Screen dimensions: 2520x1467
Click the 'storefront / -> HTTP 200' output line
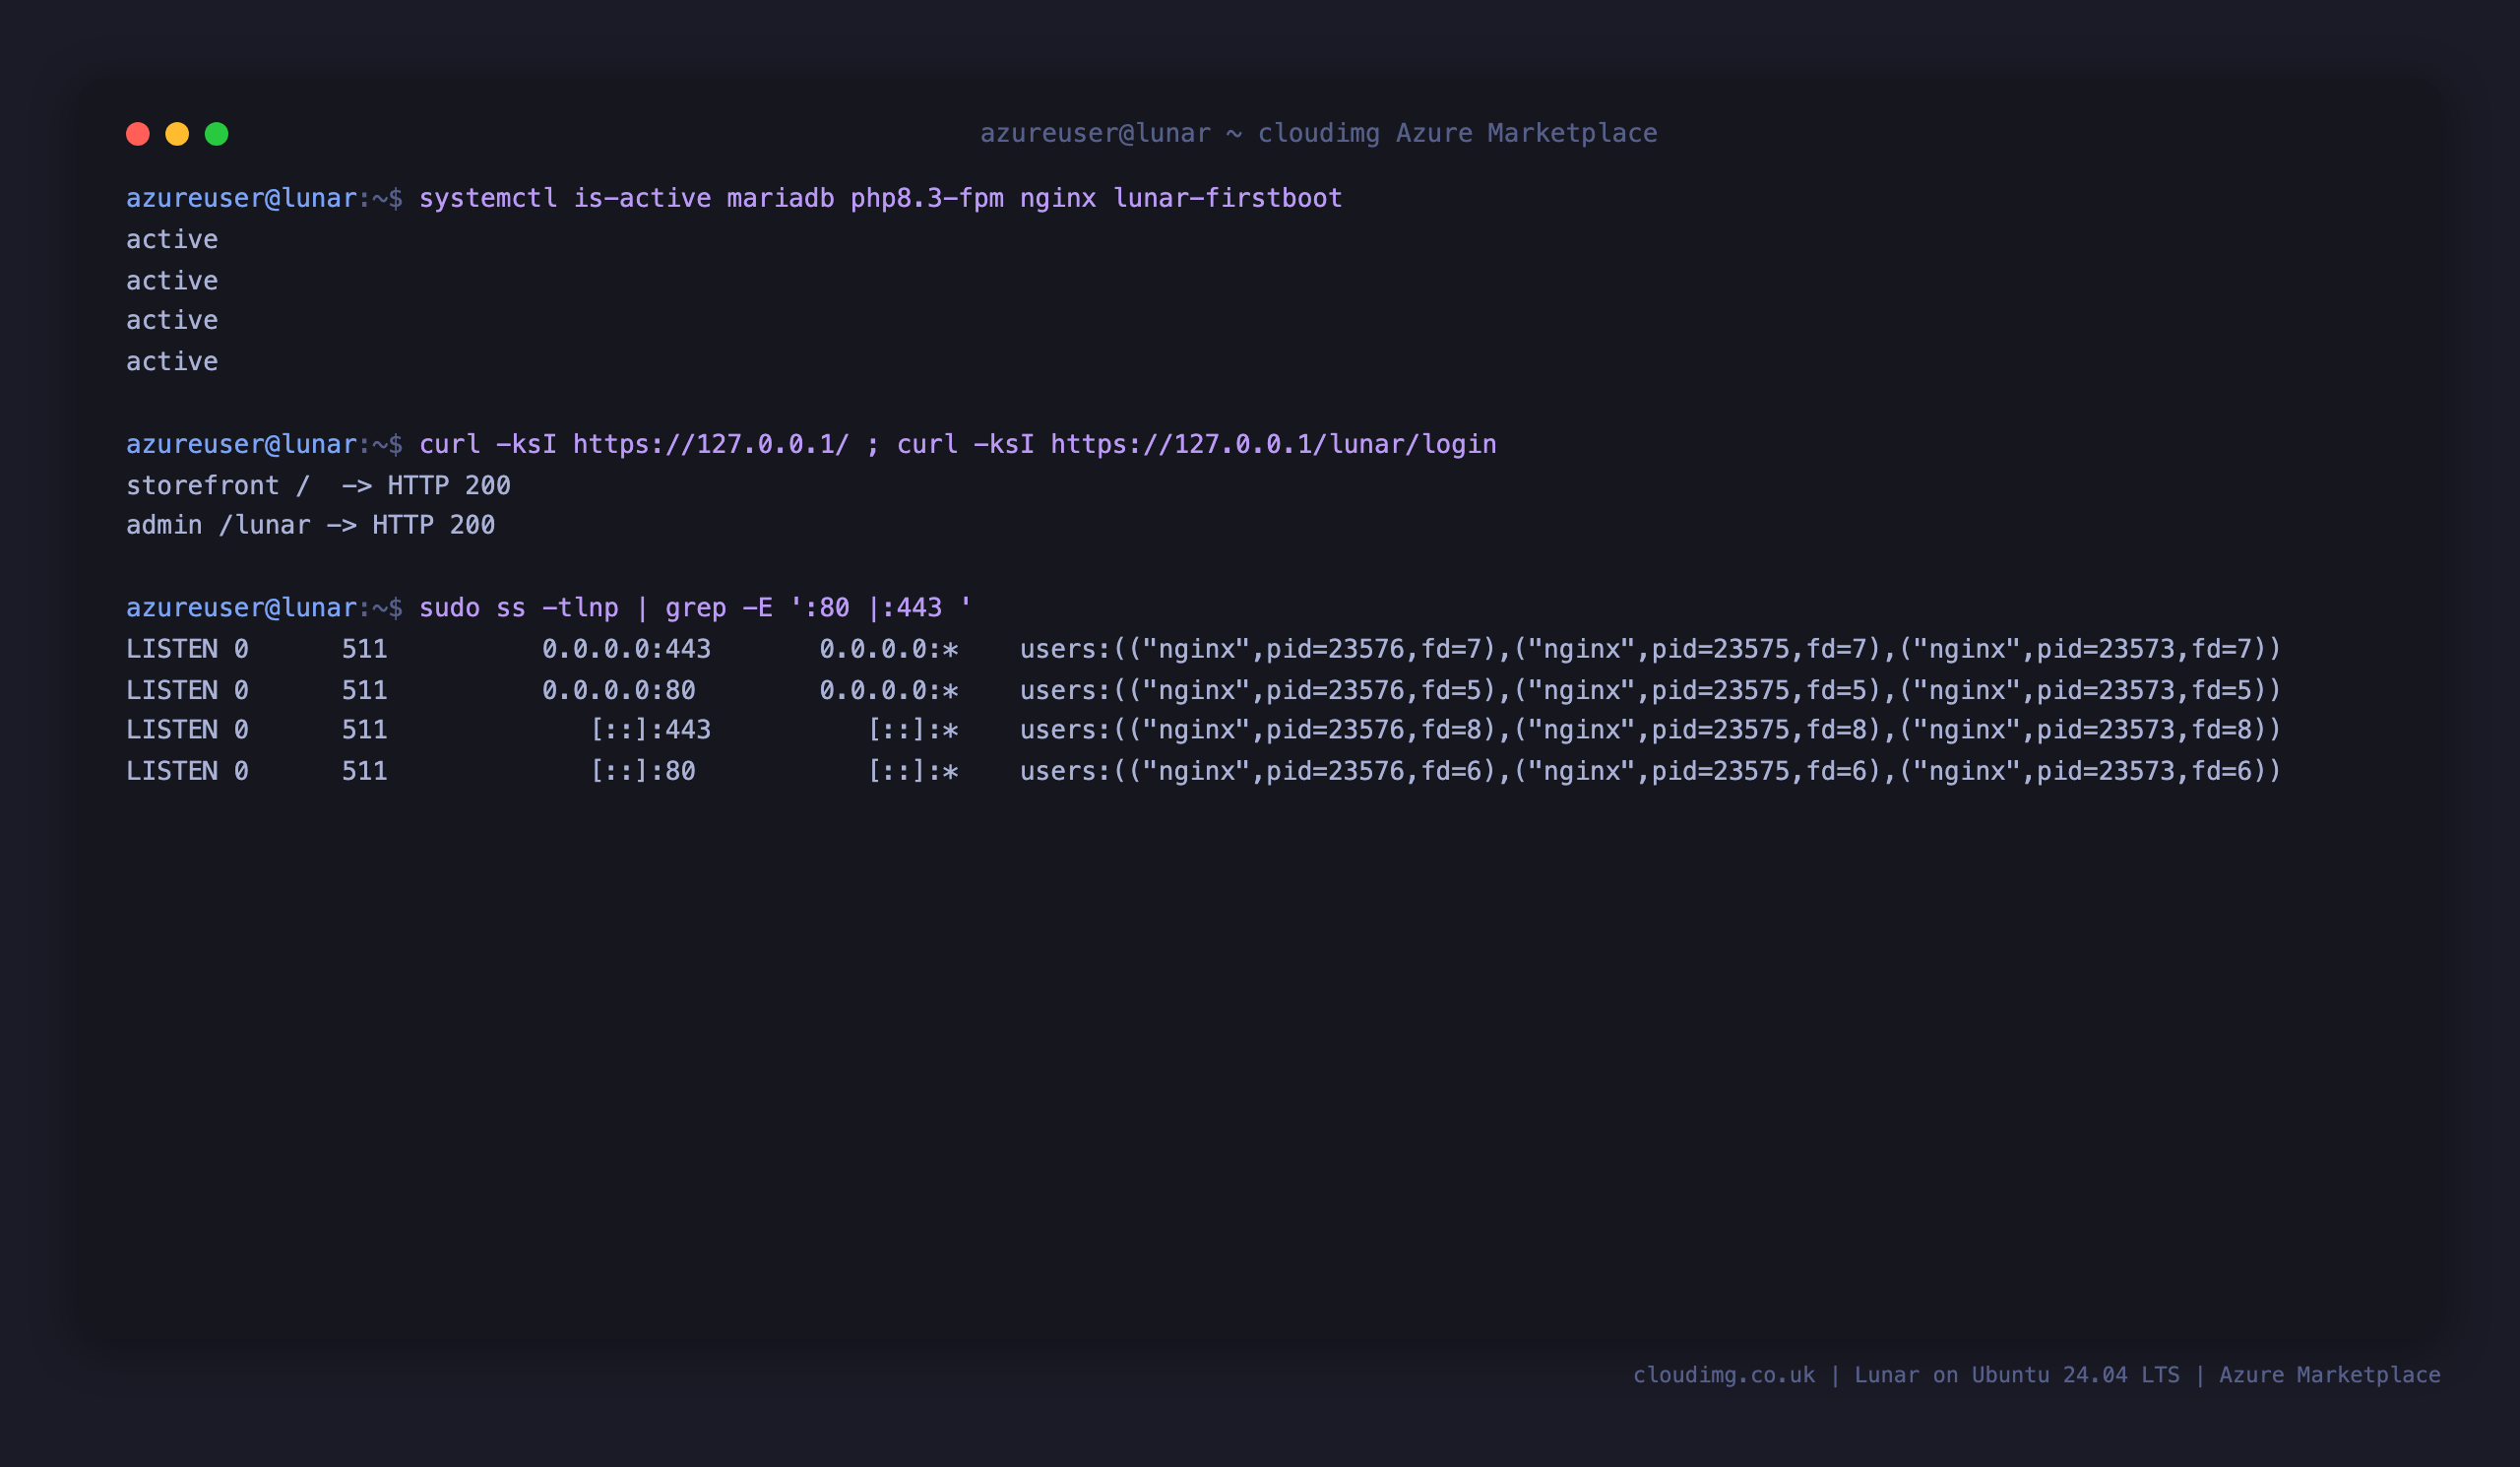click(x=318, y=485)
